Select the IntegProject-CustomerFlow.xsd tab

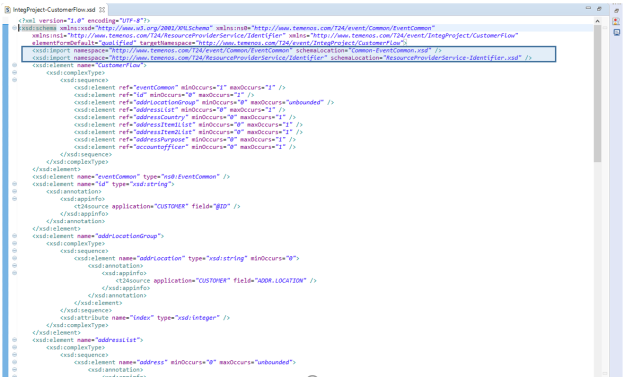54,10
